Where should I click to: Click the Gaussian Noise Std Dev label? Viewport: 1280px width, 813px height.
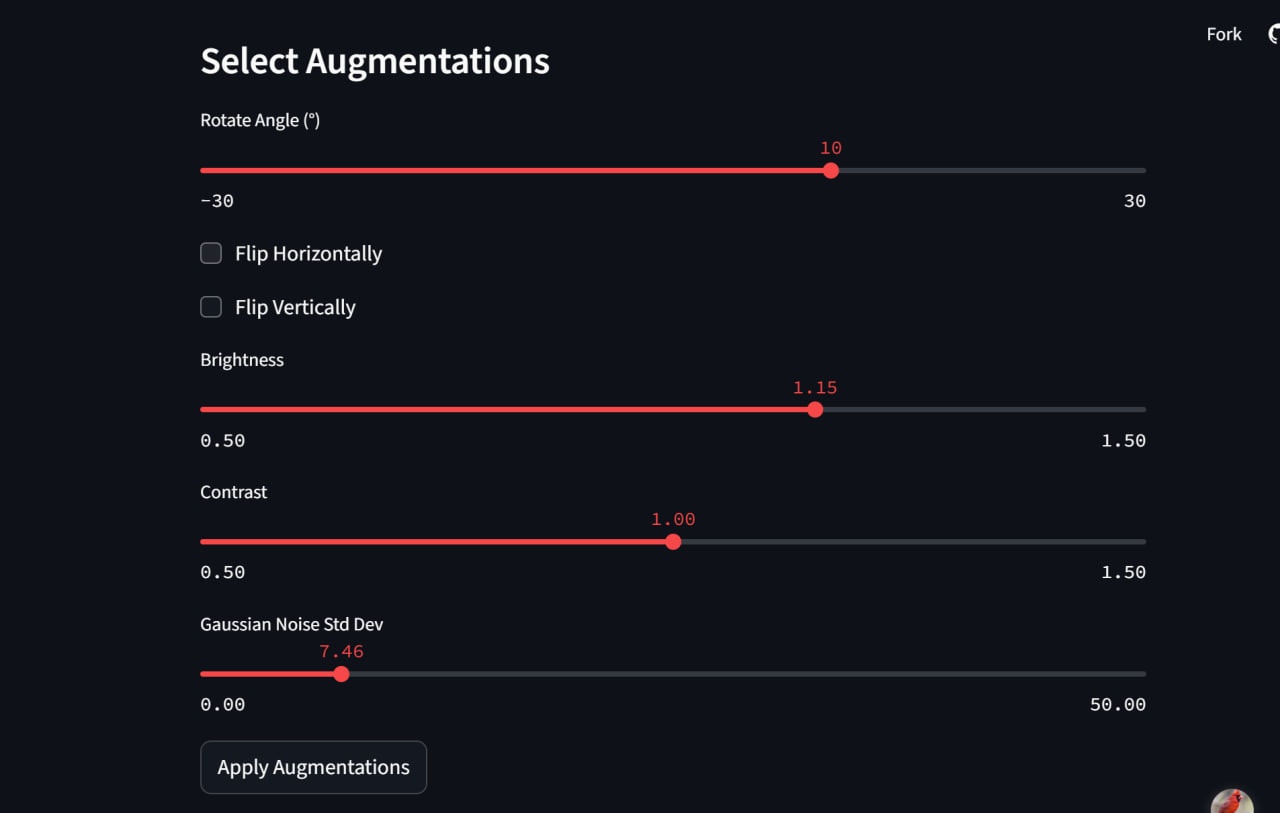[291, 623]
